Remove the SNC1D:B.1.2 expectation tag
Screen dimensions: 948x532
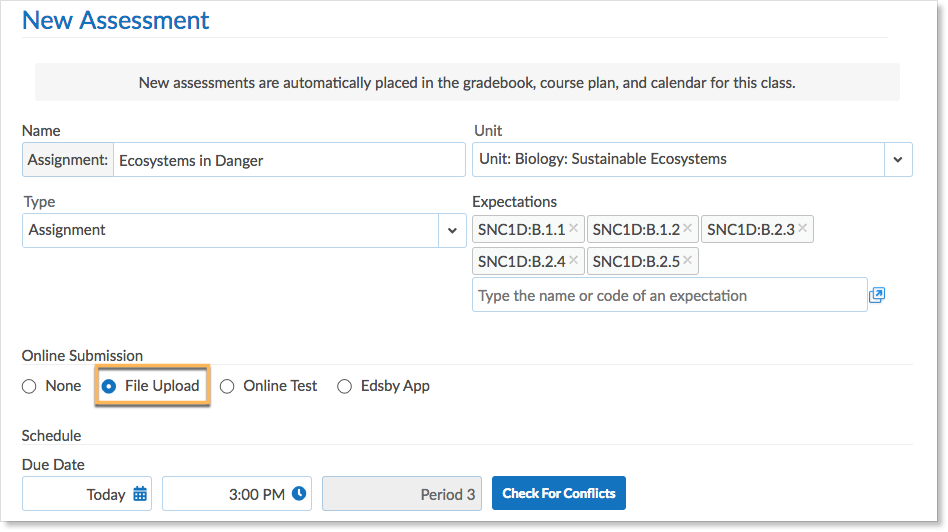pos(687,229)
